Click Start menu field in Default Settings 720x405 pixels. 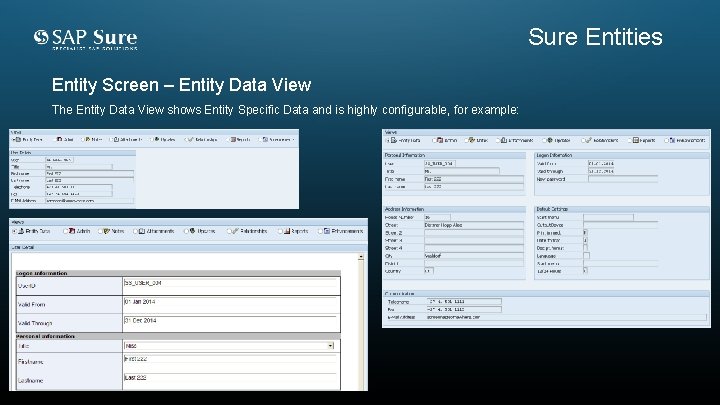[x=608, y=217]
